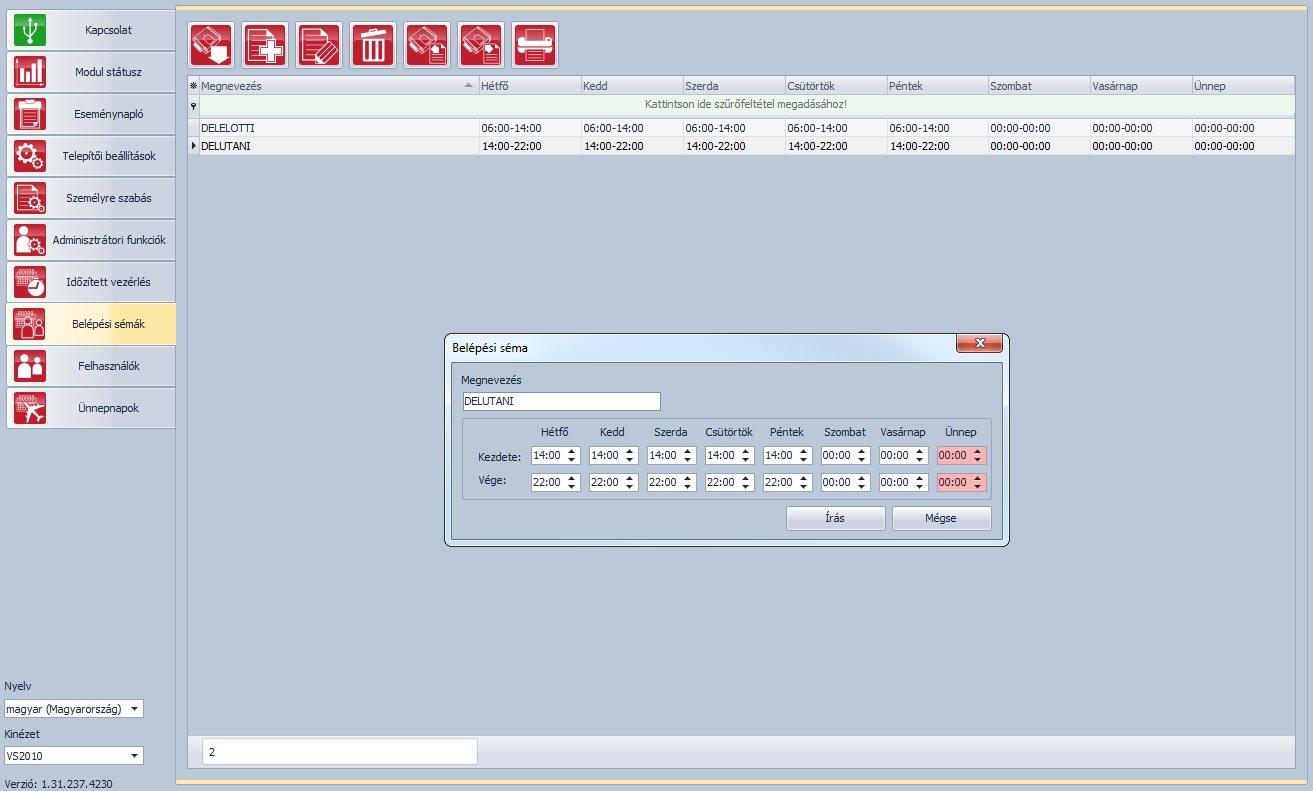
Task: Select the Belépési sémák sidebar item
Action: pos(91,324)
